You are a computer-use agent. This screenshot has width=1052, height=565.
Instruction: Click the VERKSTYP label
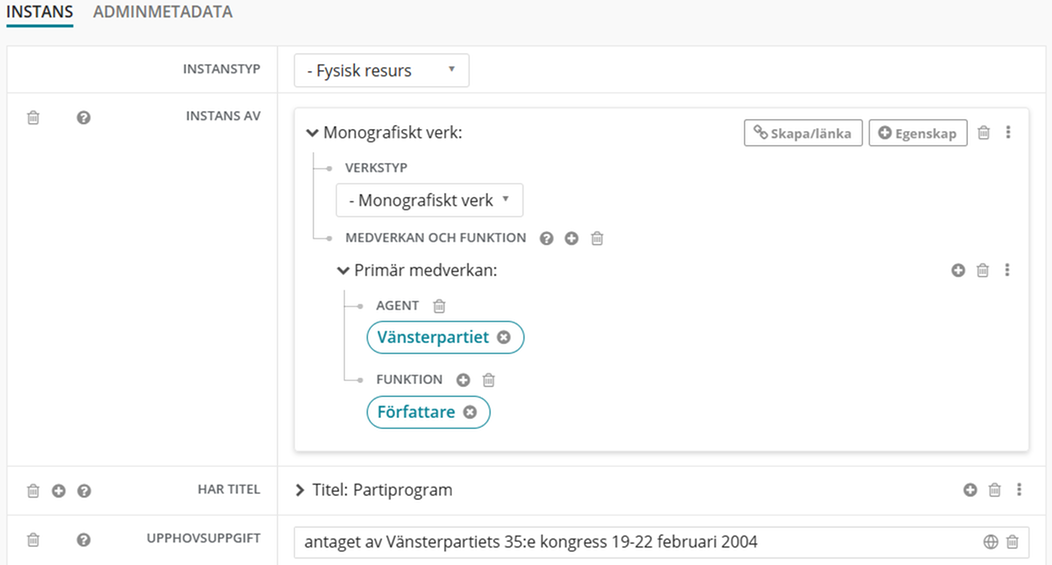[376, 168]
